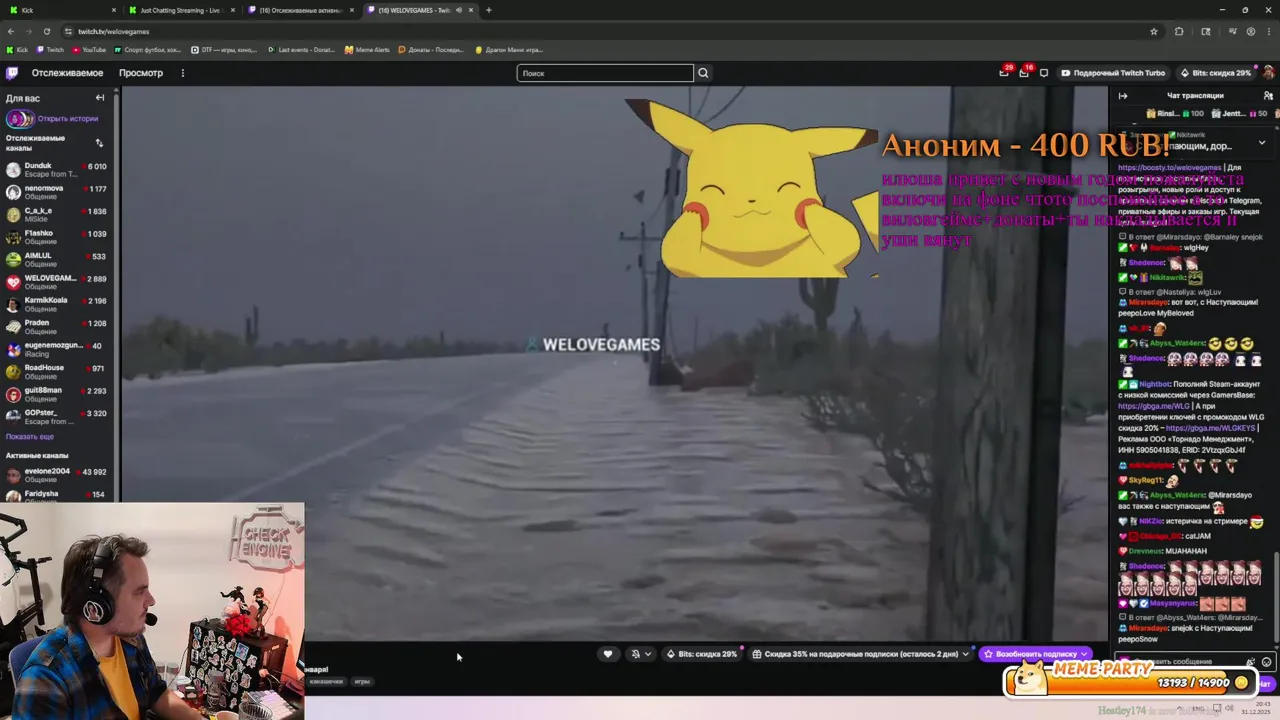Expand gift subscription discount chevron
The height and width of the screenshot is (720, 1280).
(965, 654)
